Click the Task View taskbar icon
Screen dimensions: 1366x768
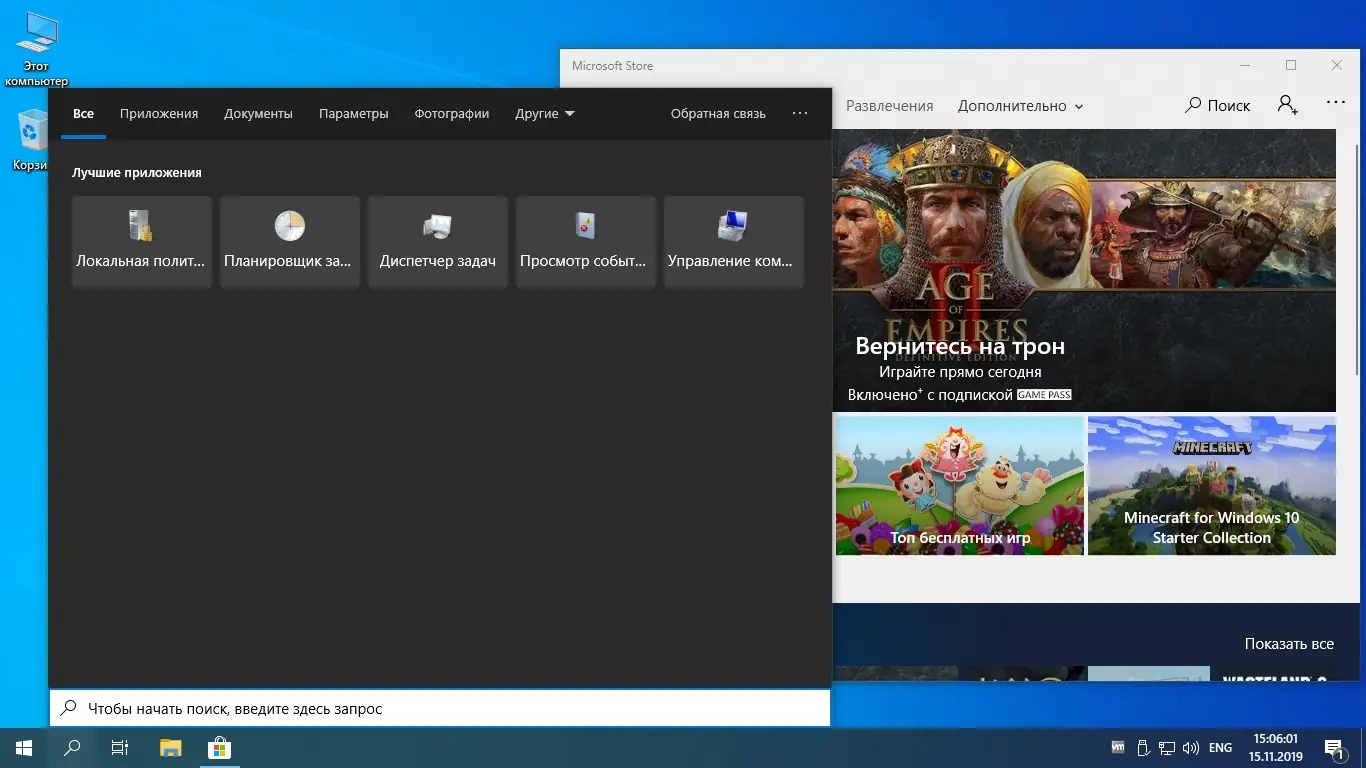tap(120, 748)
